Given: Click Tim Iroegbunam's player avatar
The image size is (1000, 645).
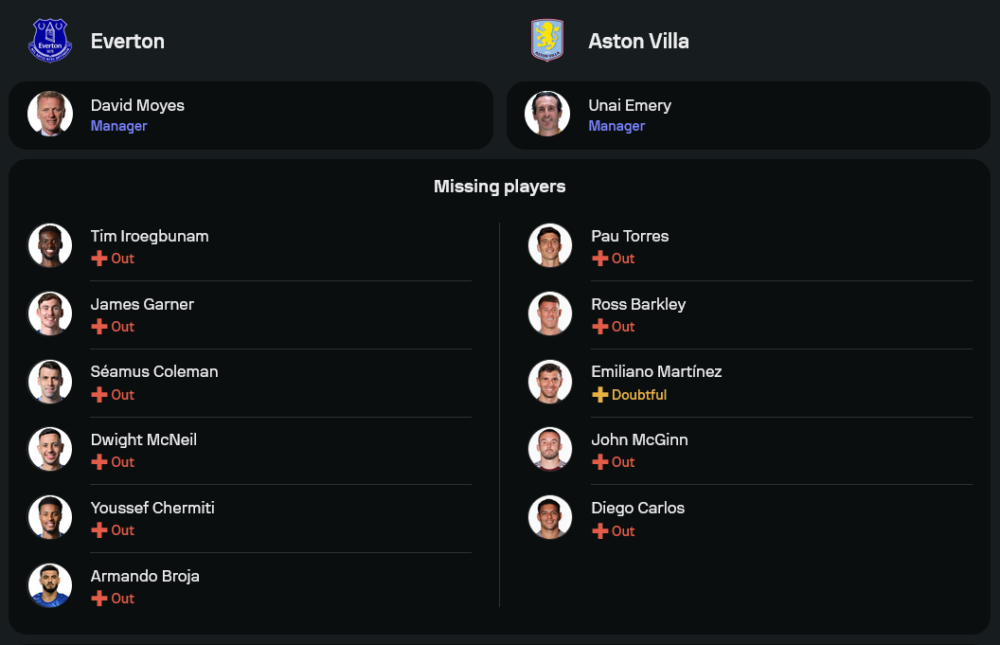Looking at the screenshot, I should point(50,245).
